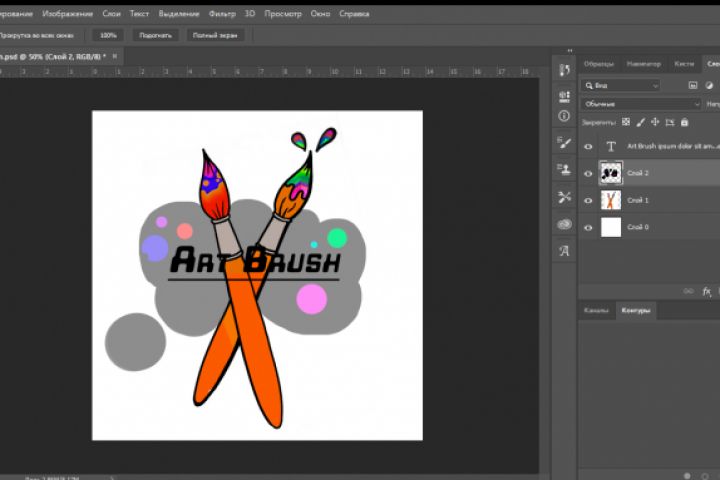
Task: Open the Character panel 'A' icon
Action: coord(564,251)
